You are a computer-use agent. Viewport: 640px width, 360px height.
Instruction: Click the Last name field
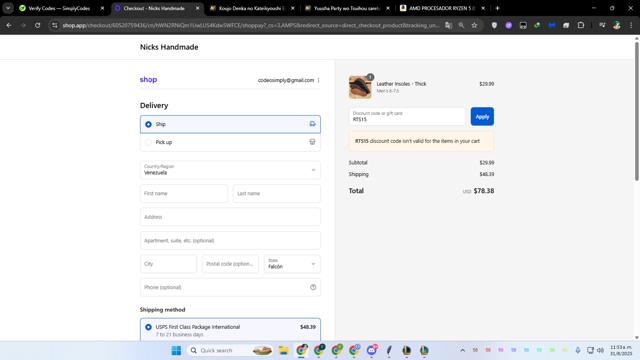click(x=277, y=193)
